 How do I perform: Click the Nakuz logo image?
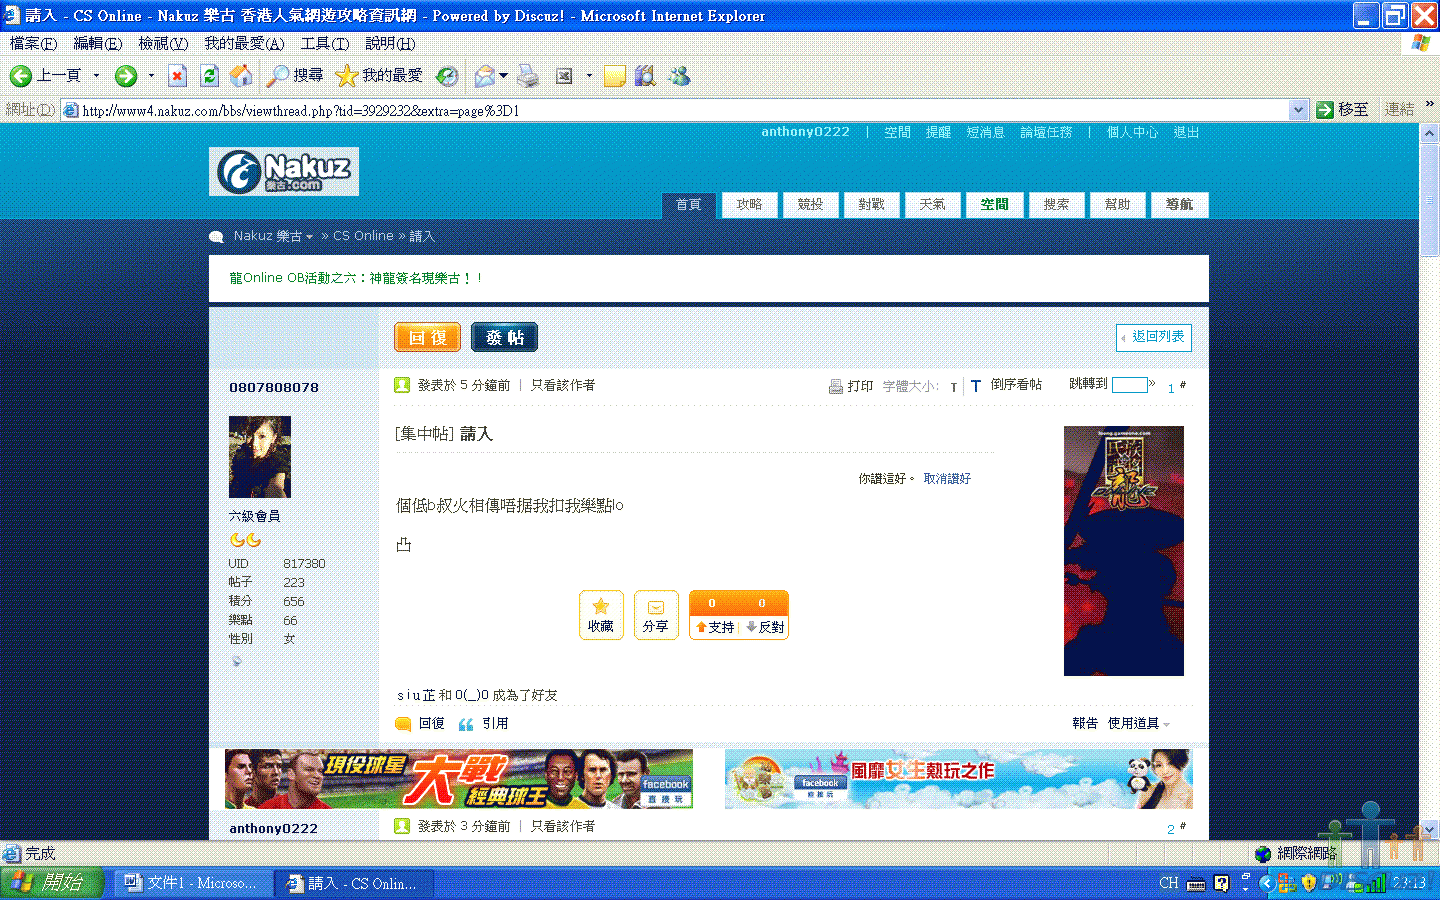coord(284,172)
